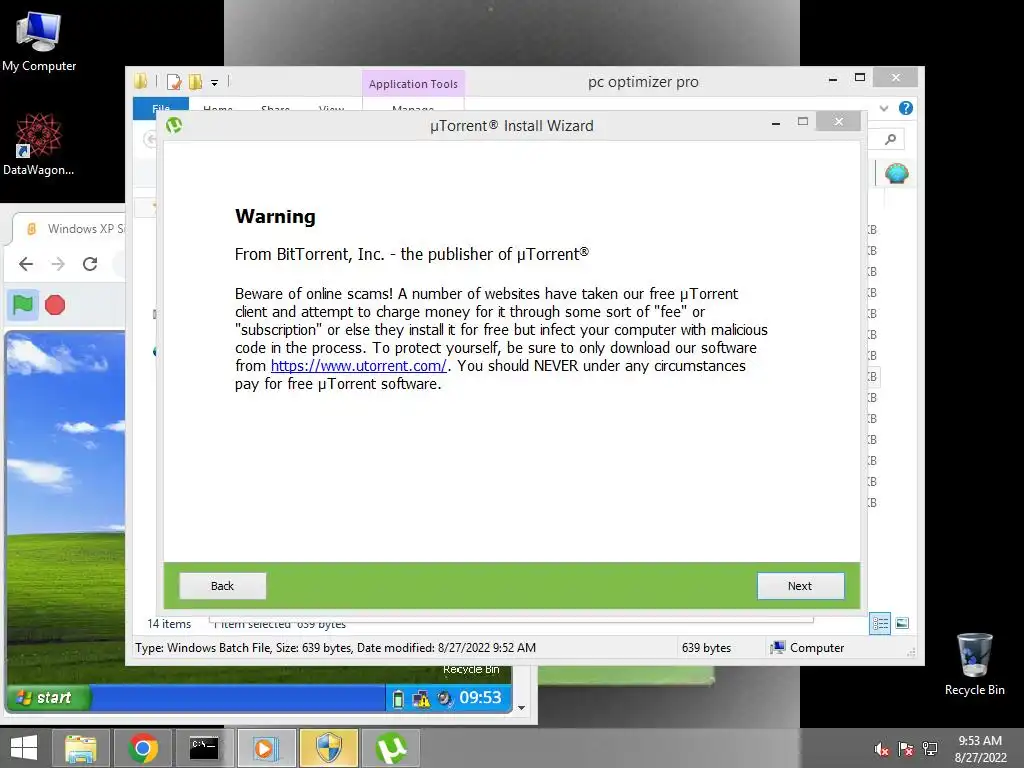Go Back in the µTorrent Install Wizard
Viewport: 1024px width, 768px height.
222,586
